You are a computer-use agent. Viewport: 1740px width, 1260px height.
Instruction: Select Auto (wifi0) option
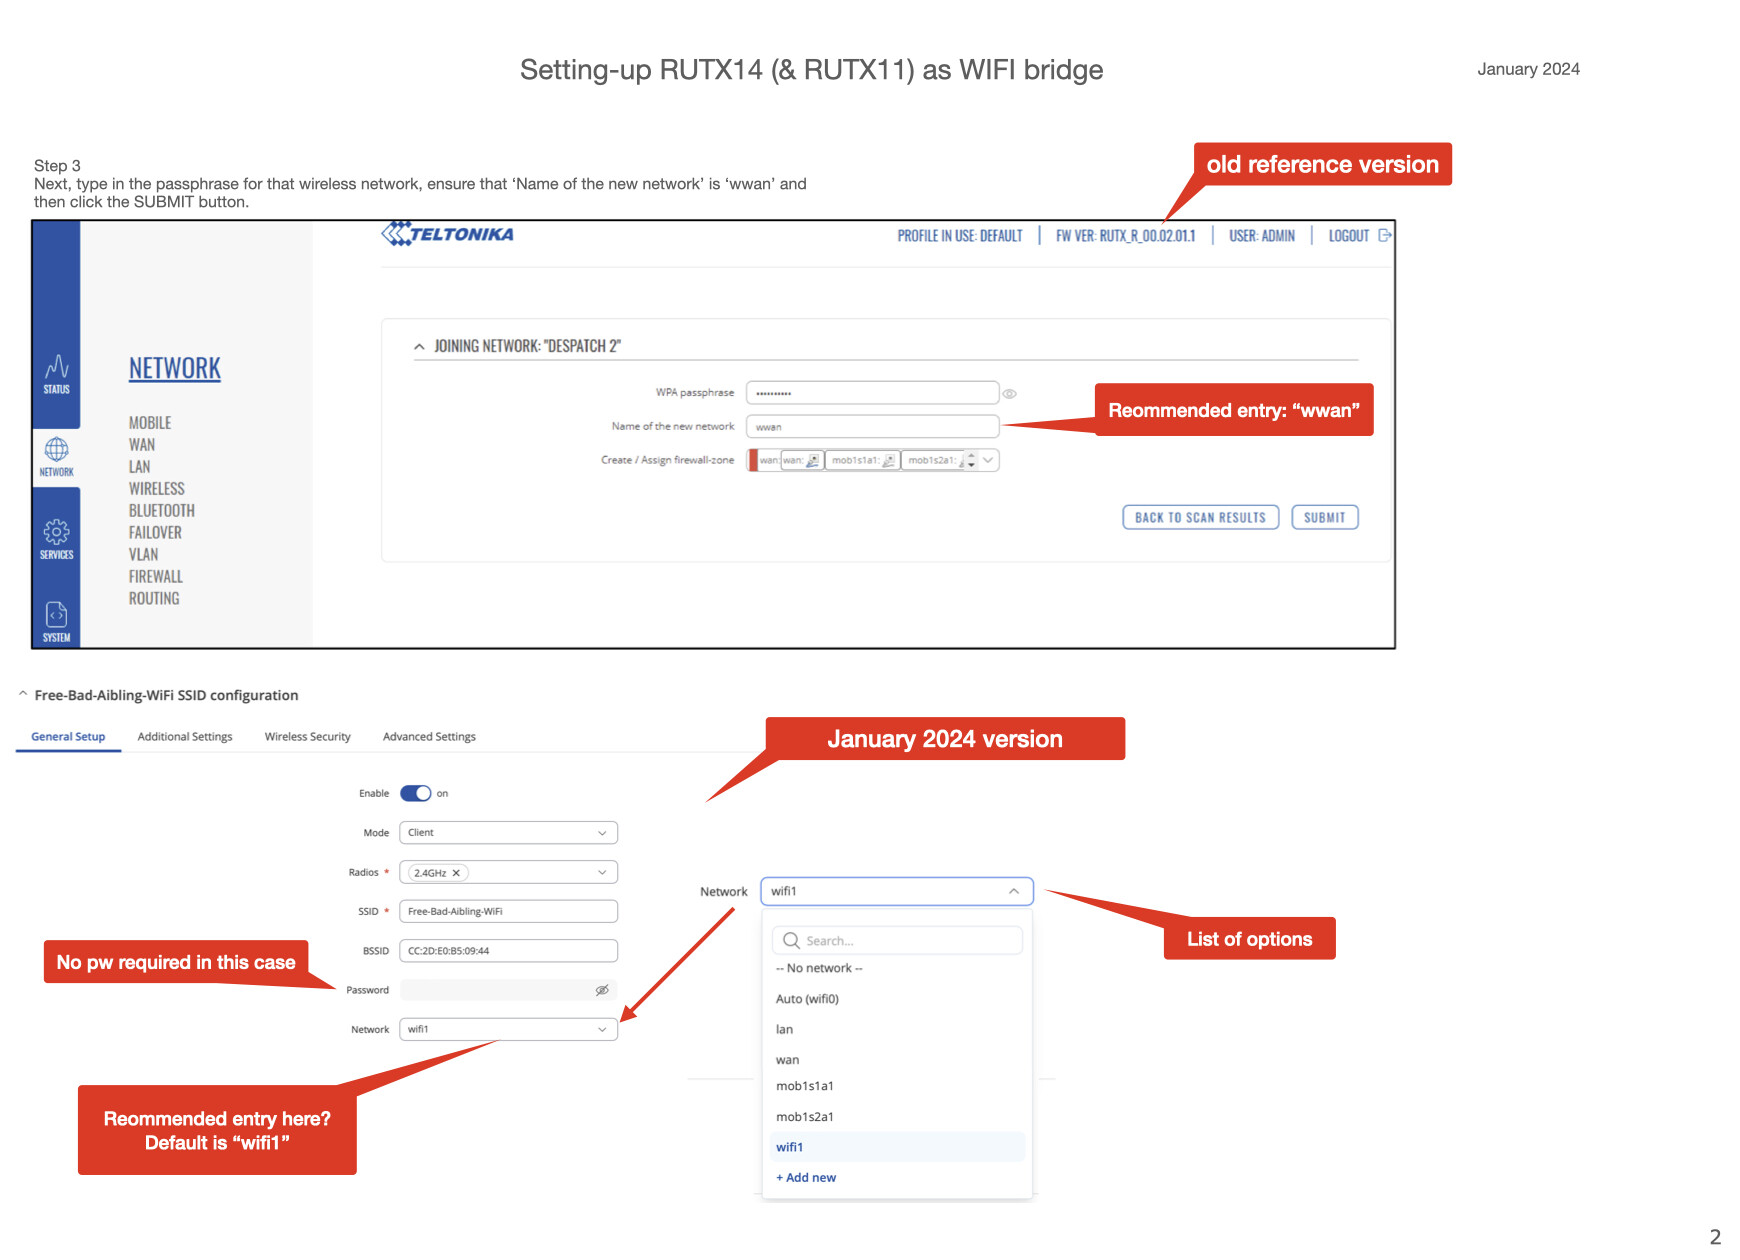click(807, 999)
